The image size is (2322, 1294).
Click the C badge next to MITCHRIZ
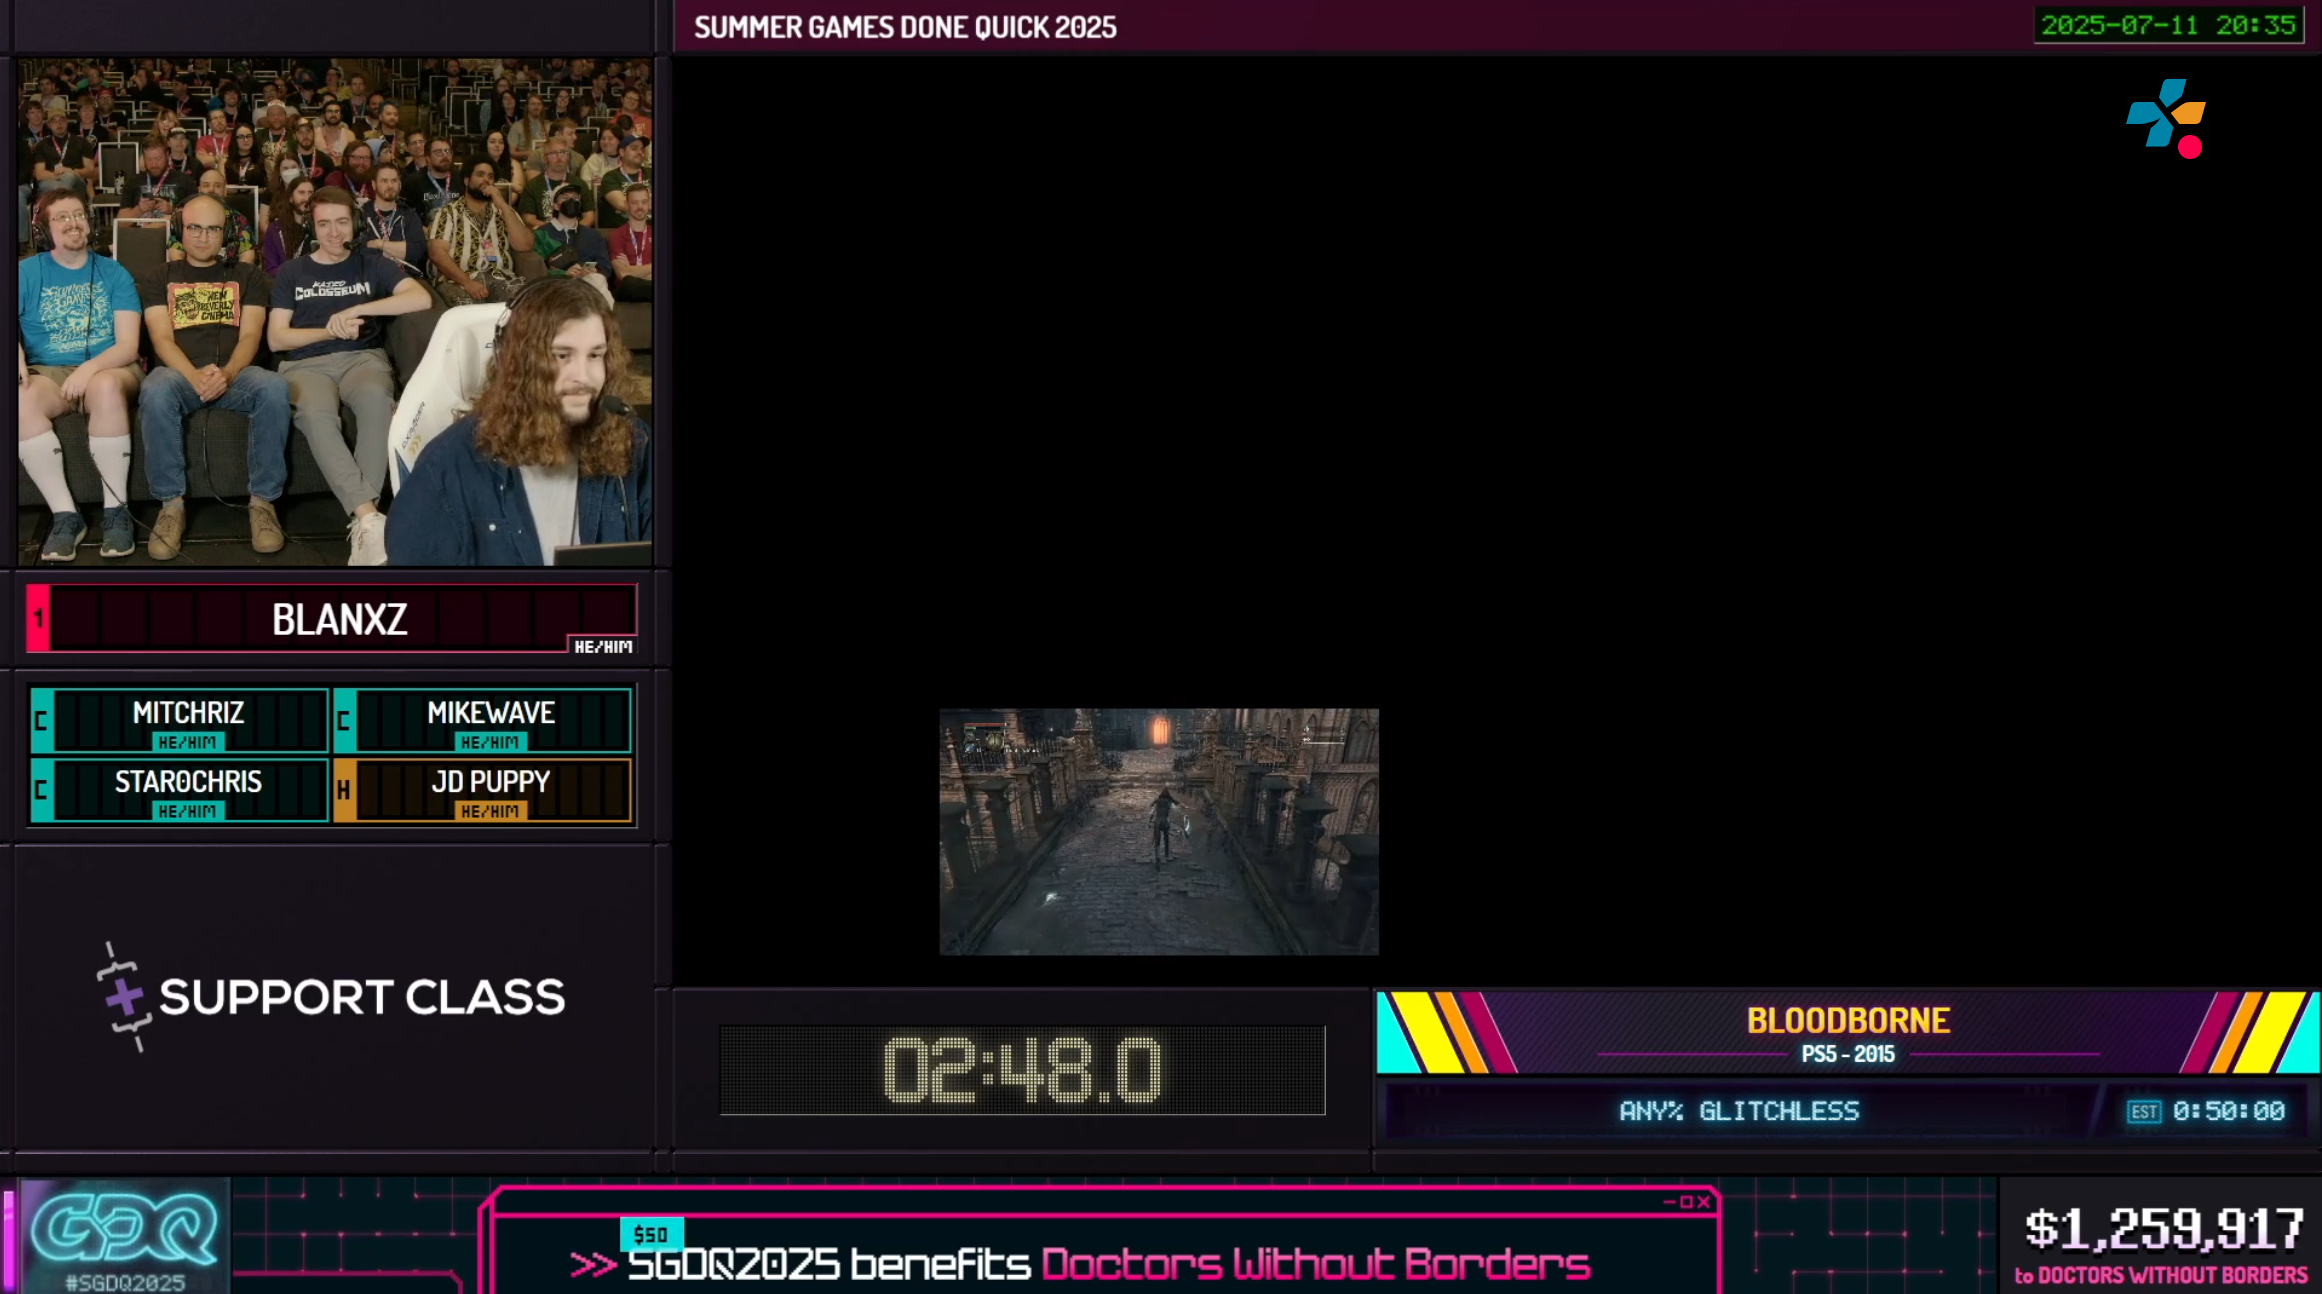[x=41, y=720]
